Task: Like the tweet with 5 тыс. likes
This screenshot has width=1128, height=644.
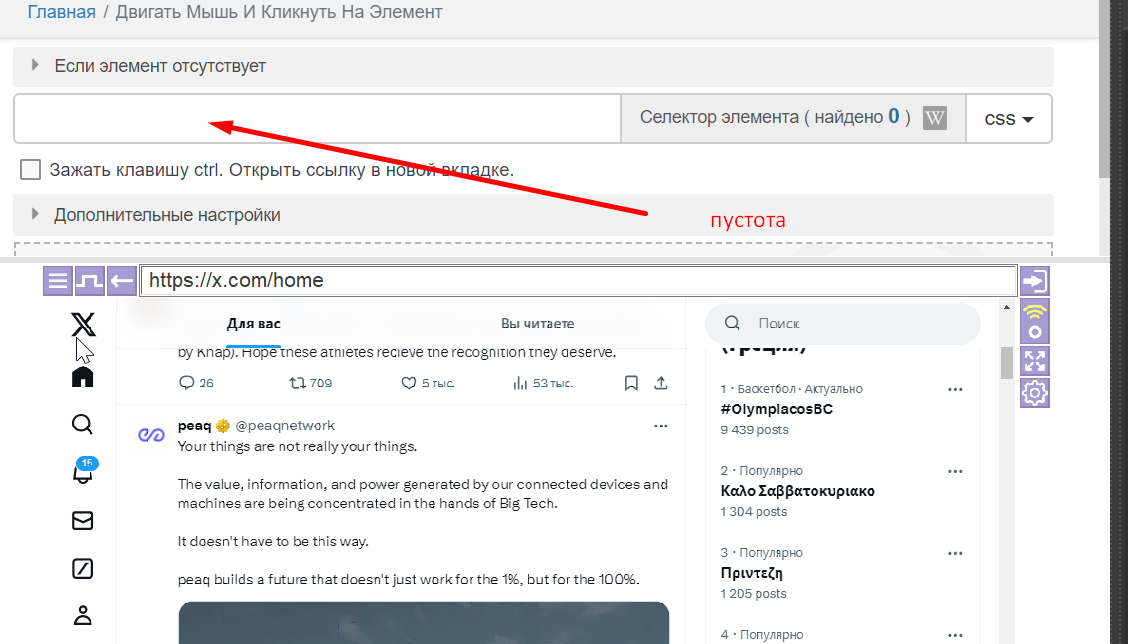Action: click(408, 383)
